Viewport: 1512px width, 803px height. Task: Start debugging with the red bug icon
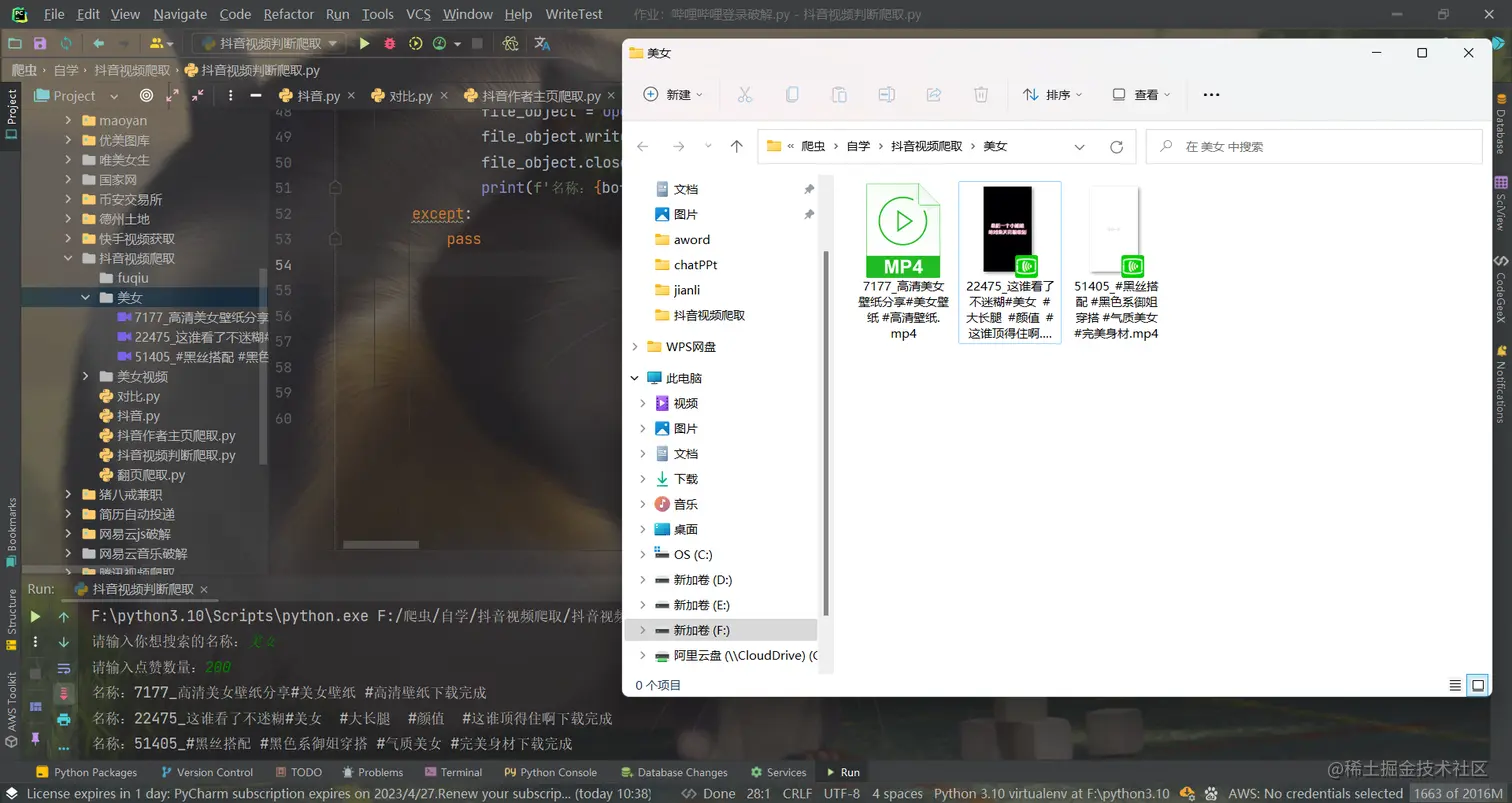(x=390, y=44)
